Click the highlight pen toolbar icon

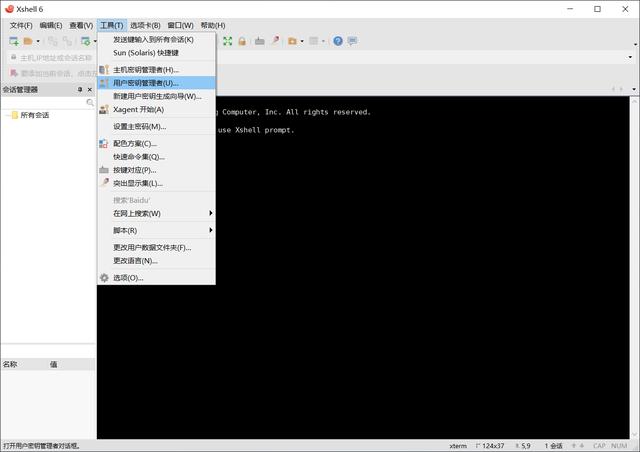(x=276, y=40)
